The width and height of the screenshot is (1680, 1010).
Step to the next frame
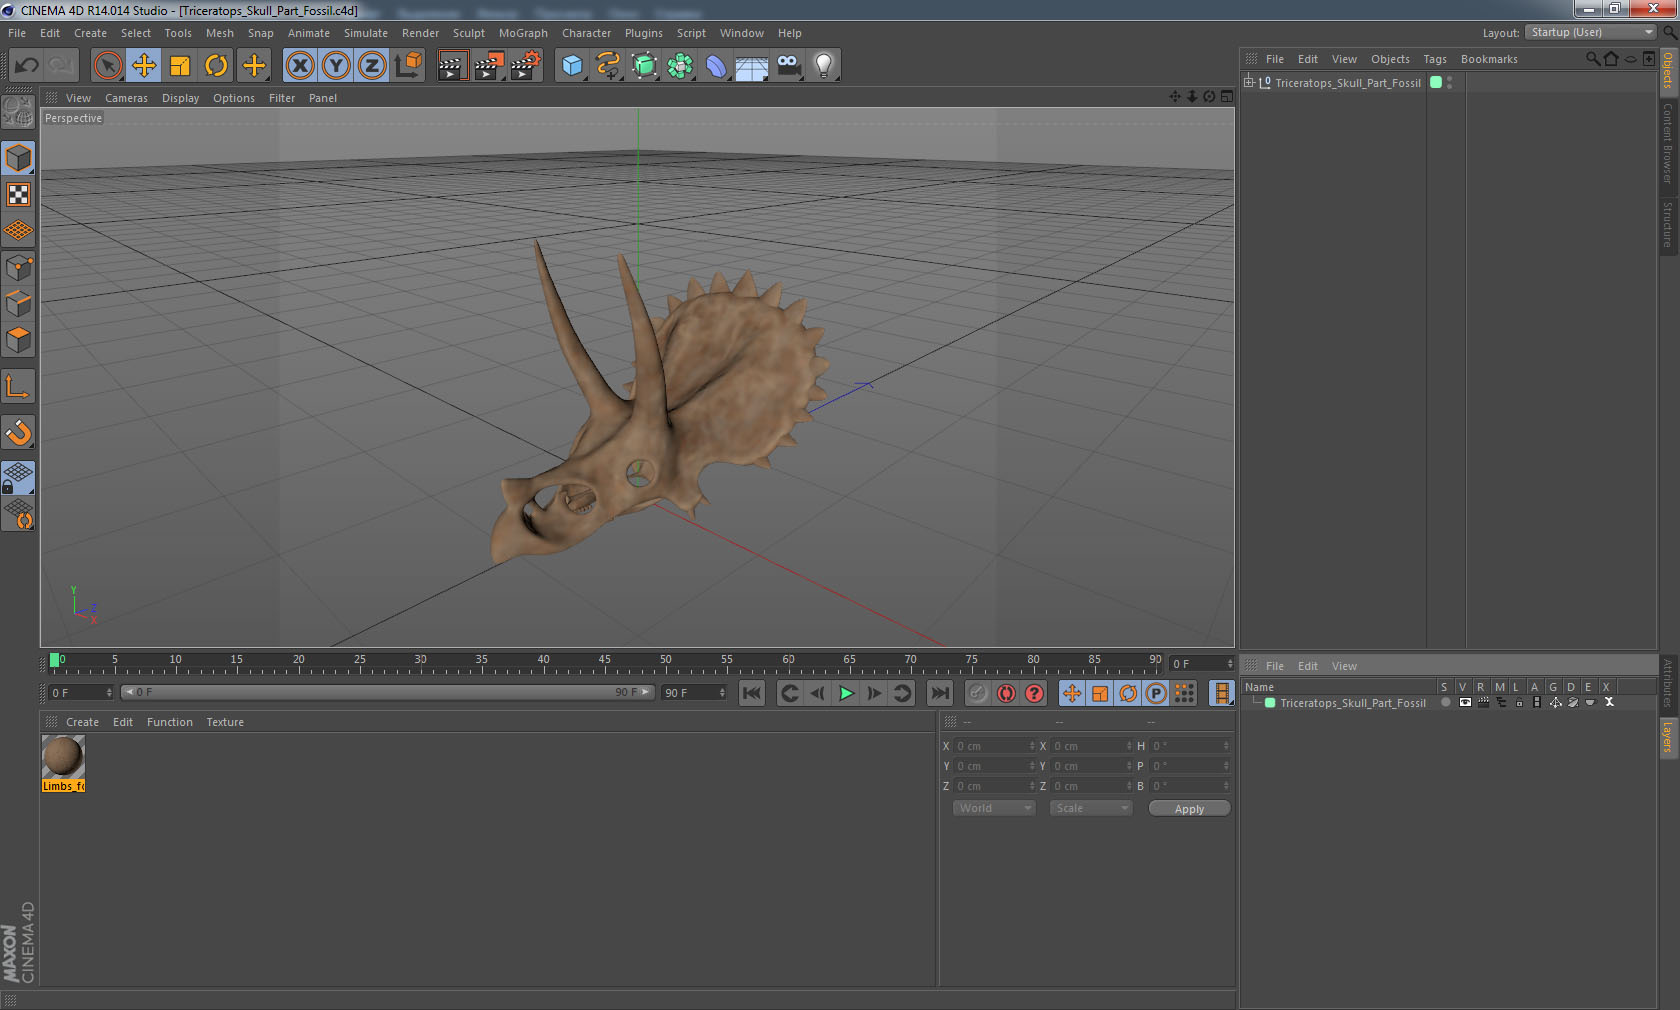click(874, 693)
